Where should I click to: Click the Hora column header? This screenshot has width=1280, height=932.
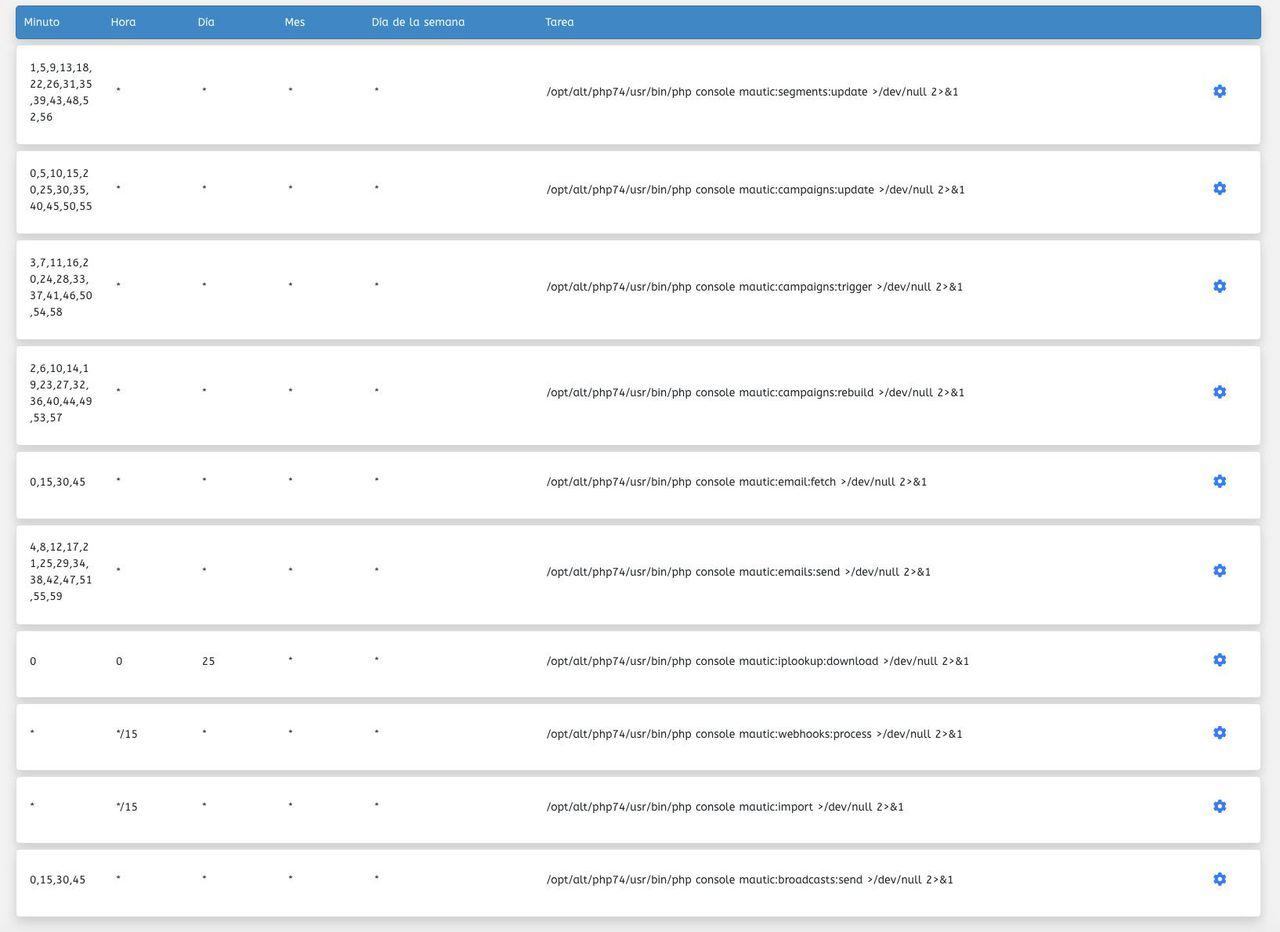(x=123, y=22)
